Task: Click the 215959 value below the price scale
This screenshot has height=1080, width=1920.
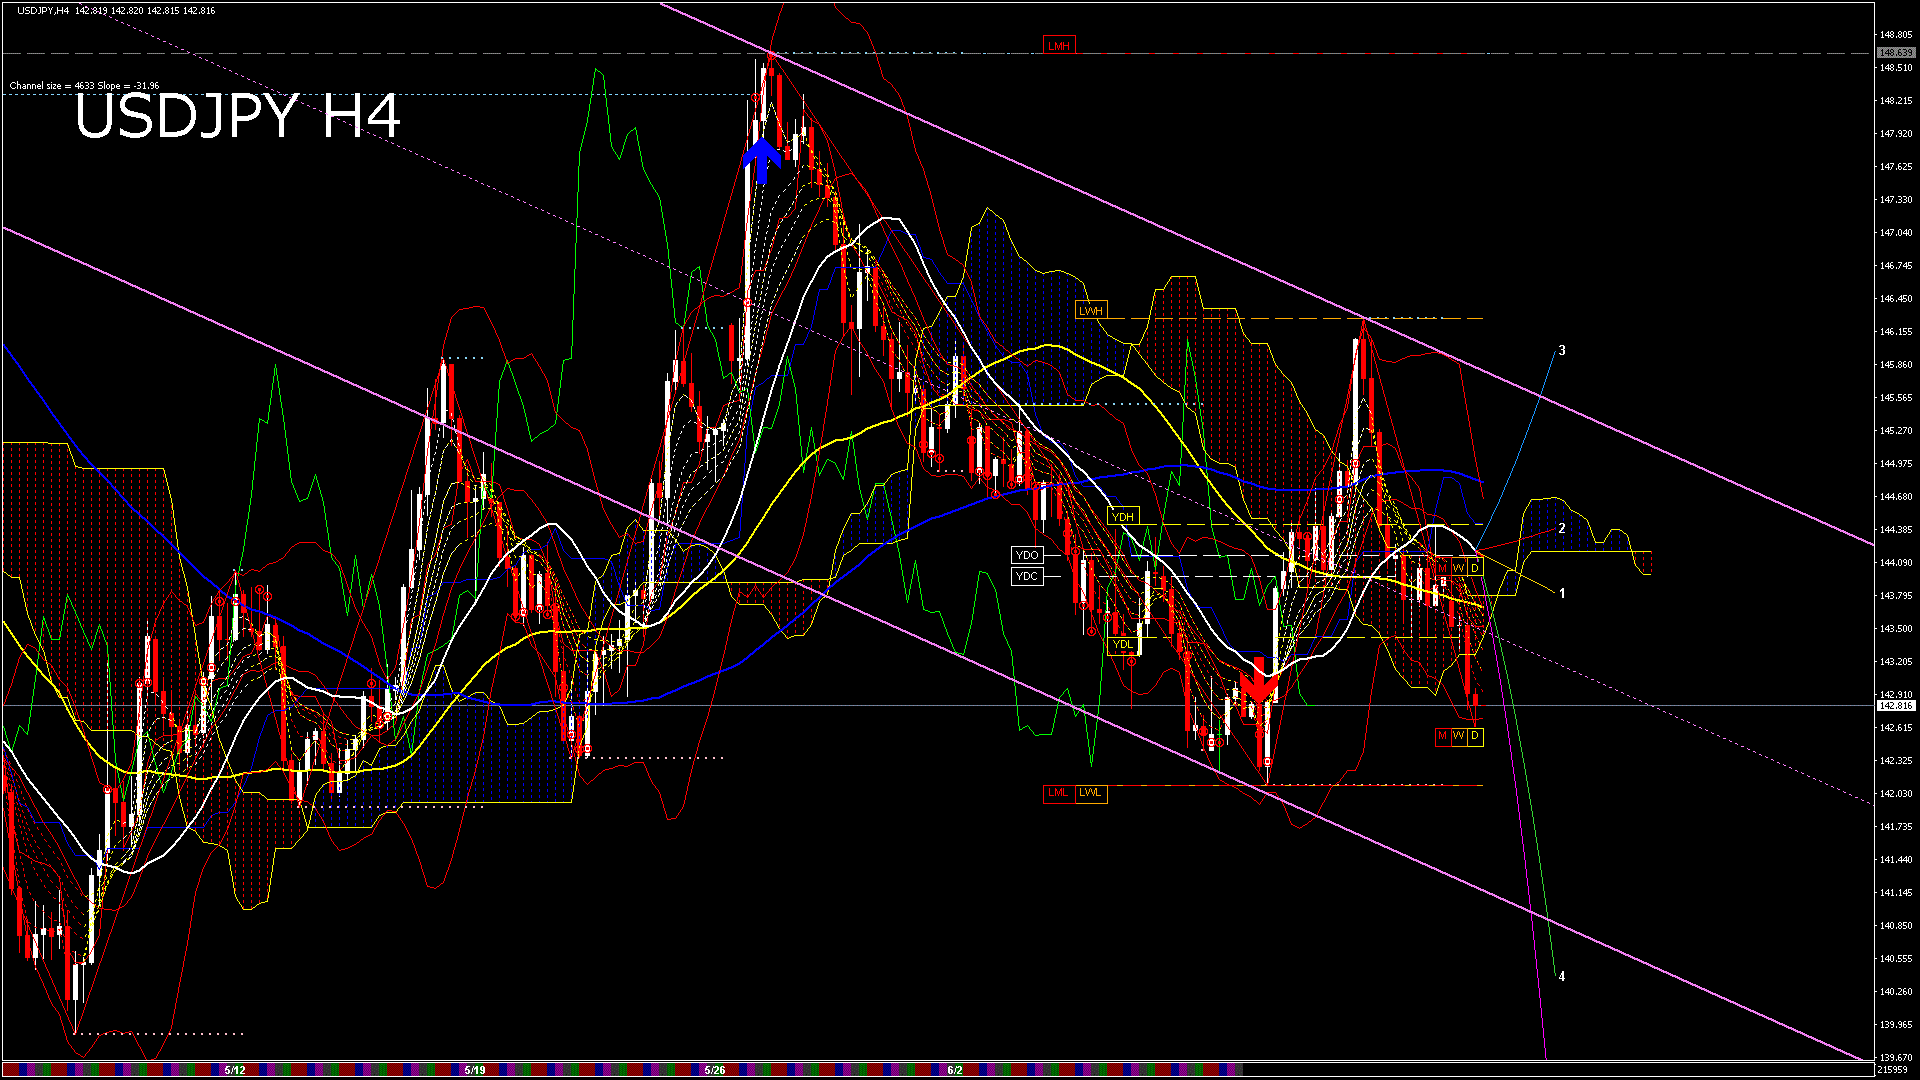Action: [1894, 1070]
